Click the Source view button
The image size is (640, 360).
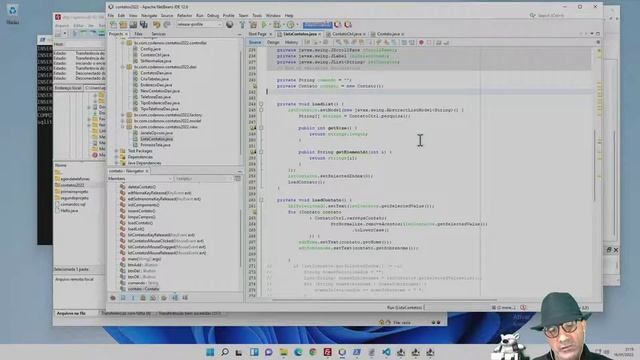tap(255, 42)
